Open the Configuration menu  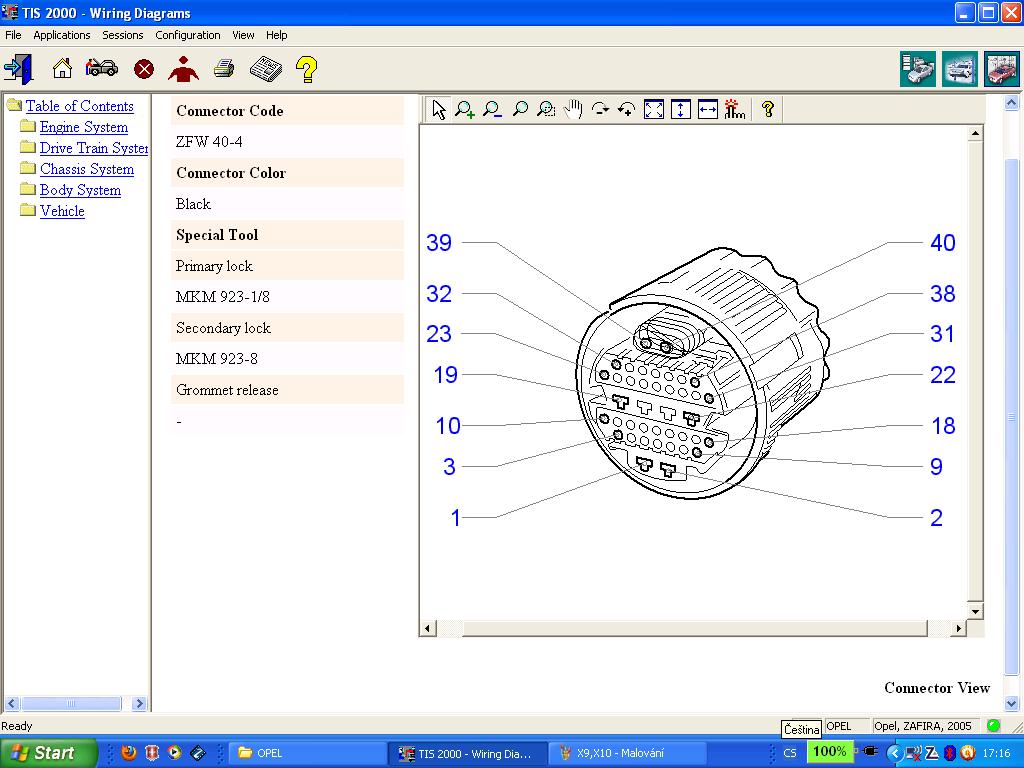(188, 35)
